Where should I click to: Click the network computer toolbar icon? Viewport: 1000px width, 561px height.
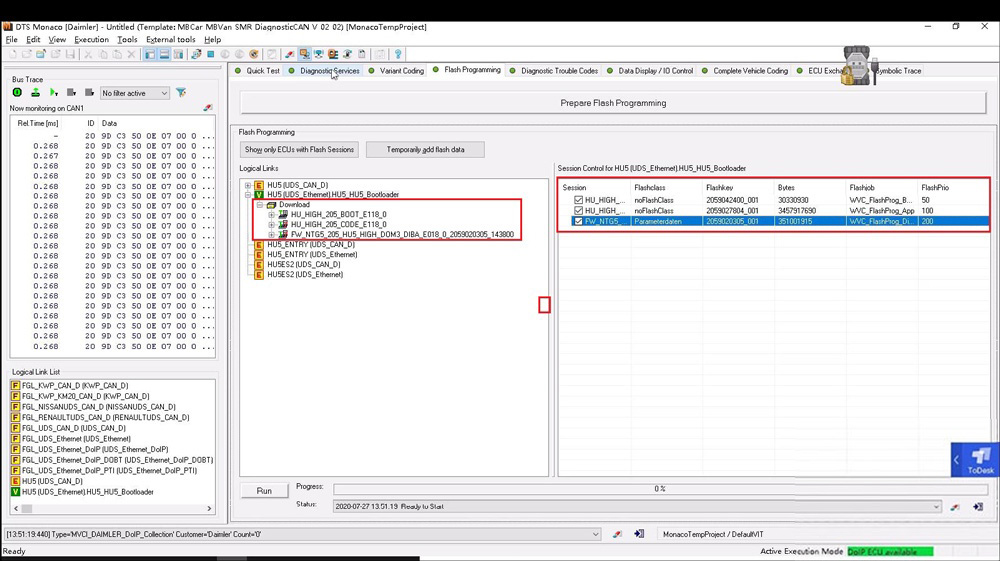point(318,54)
